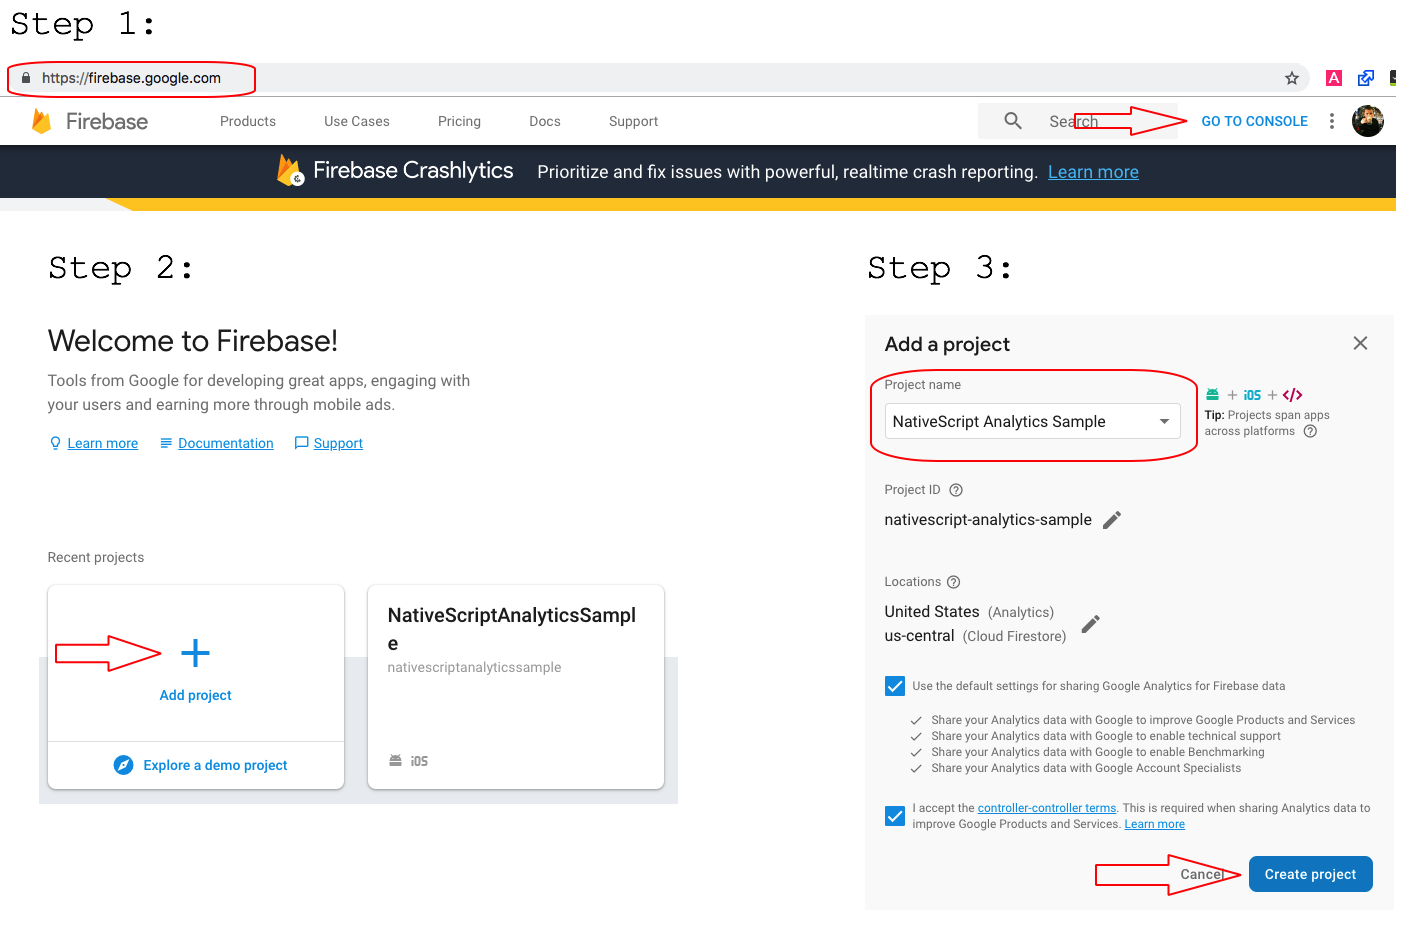The image size is (1424, 945).
Task: Click the pencil icon to edit Project ID
Action: [1111, 520]
